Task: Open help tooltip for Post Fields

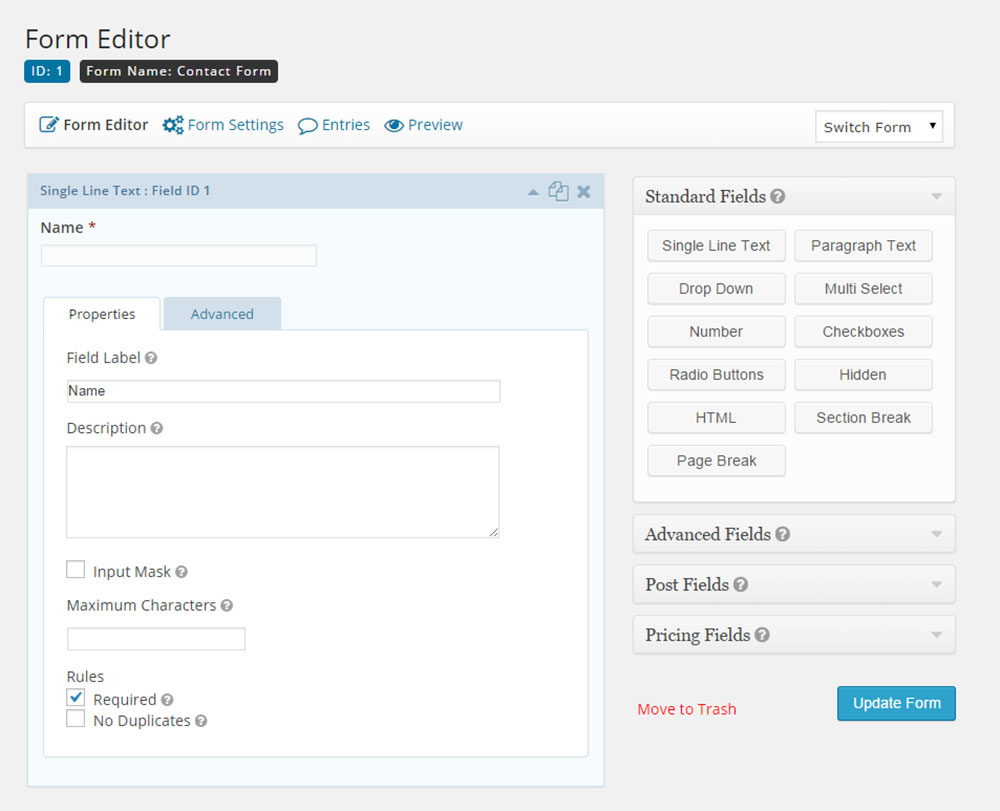Action: [x=740, y=585]
